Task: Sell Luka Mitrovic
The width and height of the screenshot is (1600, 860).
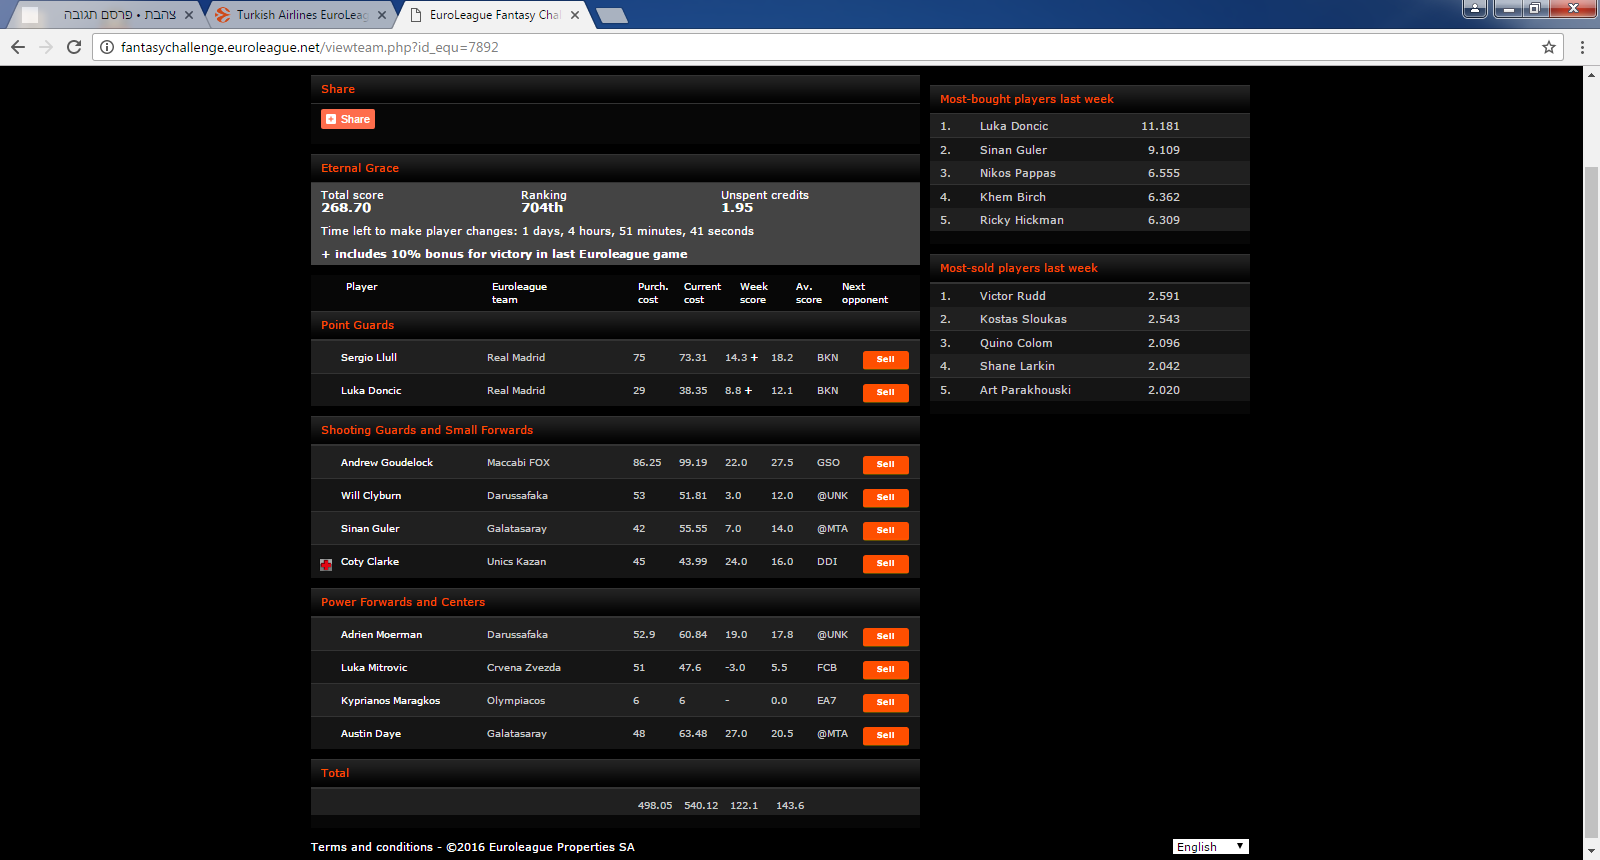Action: click(x=885, y=669)
